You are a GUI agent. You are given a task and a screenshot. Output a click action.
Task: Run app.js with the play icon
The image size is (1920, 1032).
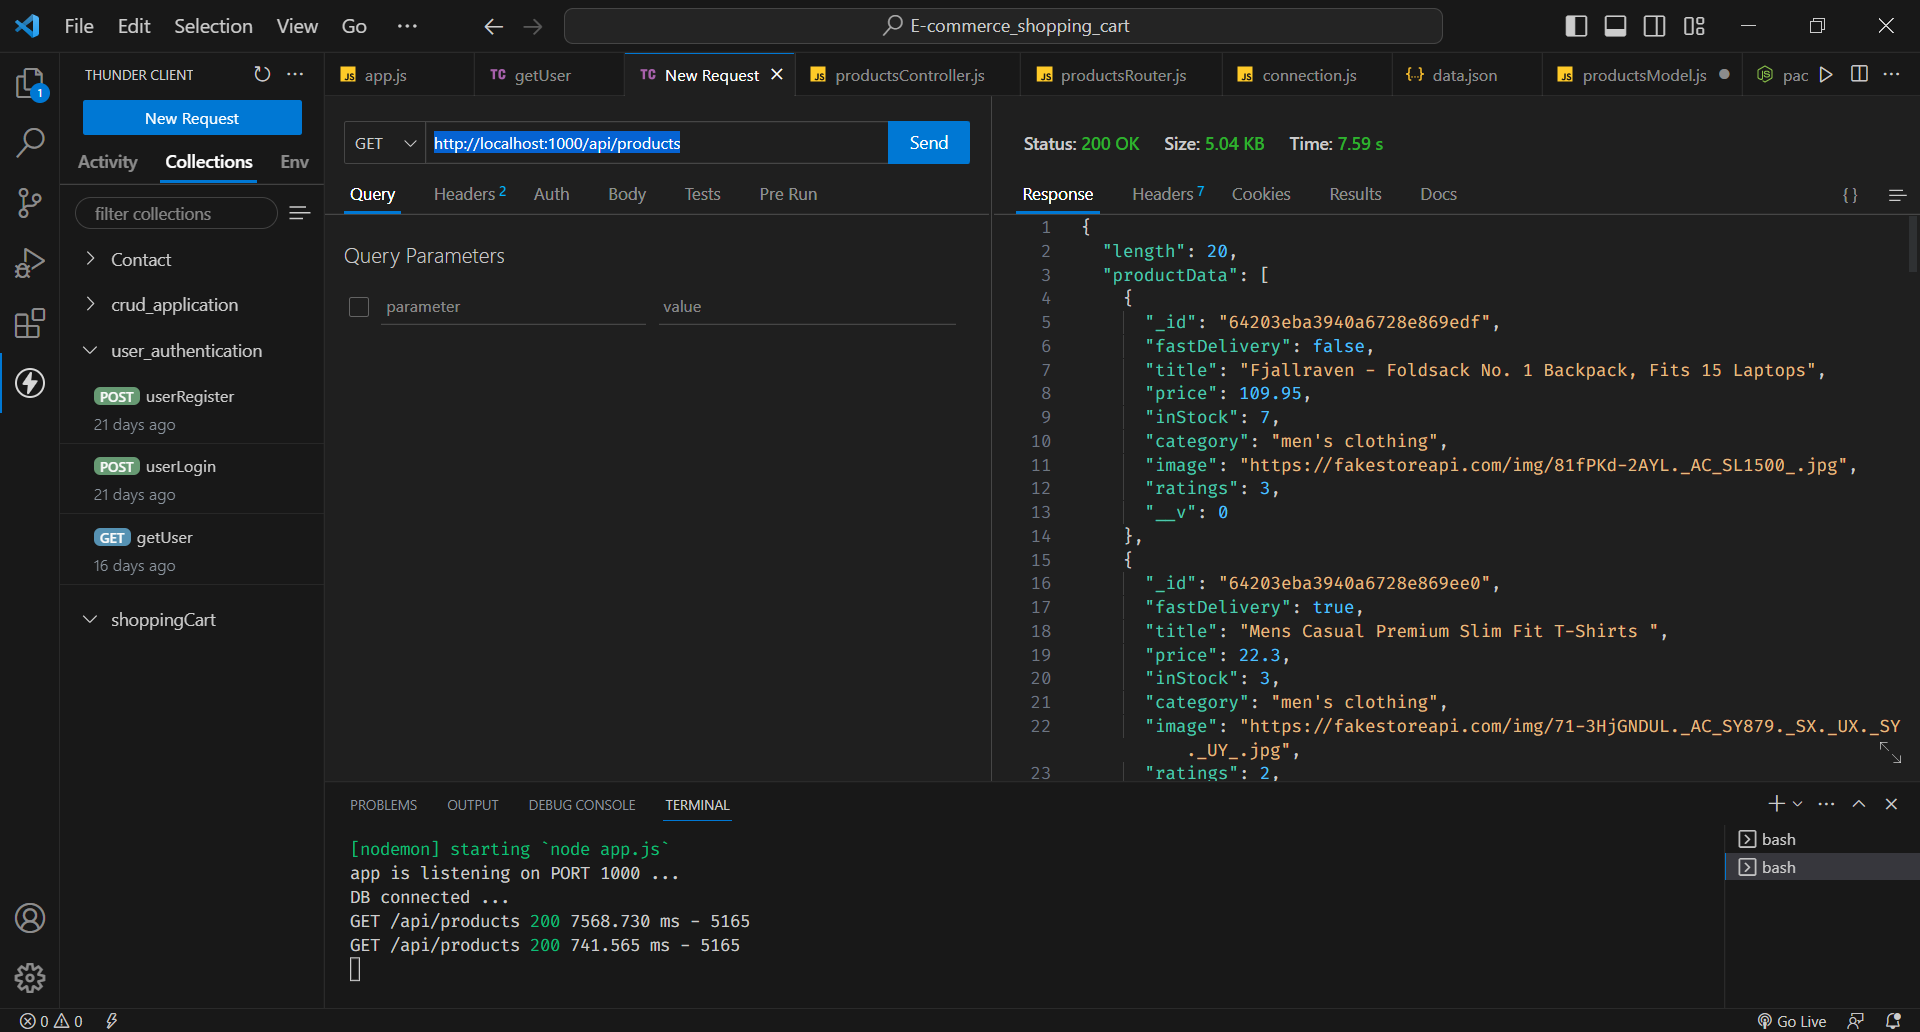tap(1827, 74)
